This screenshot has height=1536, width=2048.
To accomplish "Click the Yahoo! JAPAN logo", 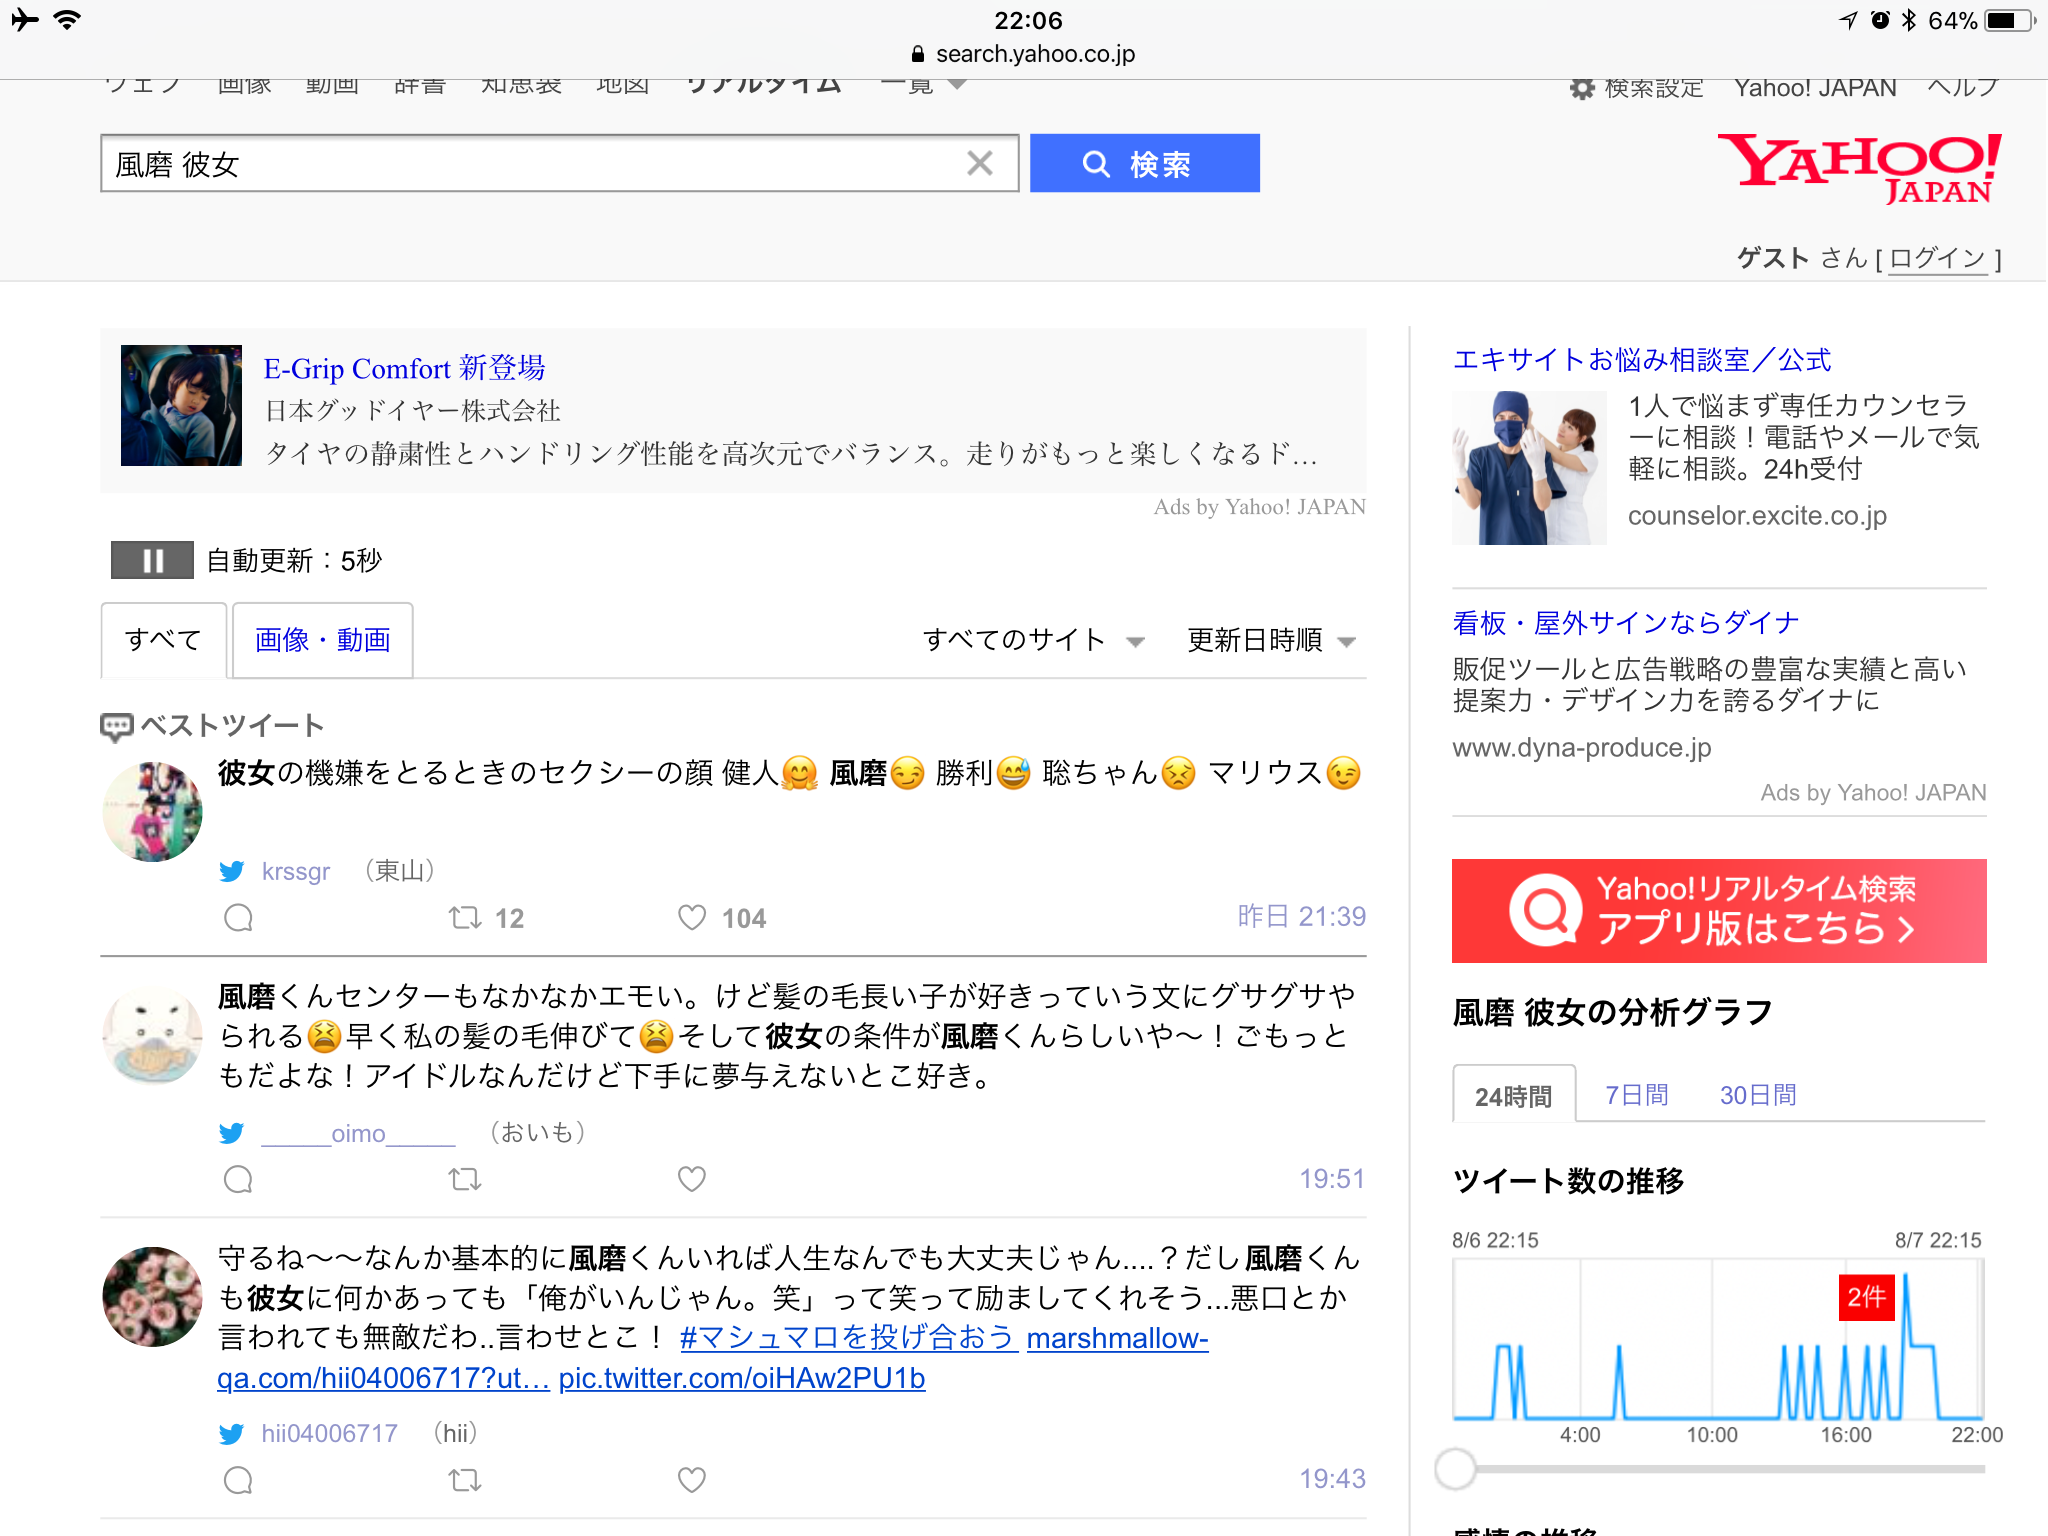I will point(1859,168).
